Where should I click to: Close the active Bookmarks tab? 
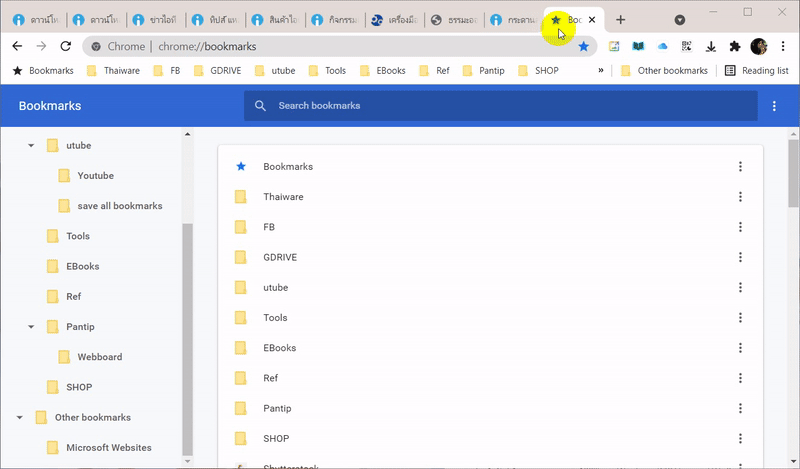click(592, 20)
